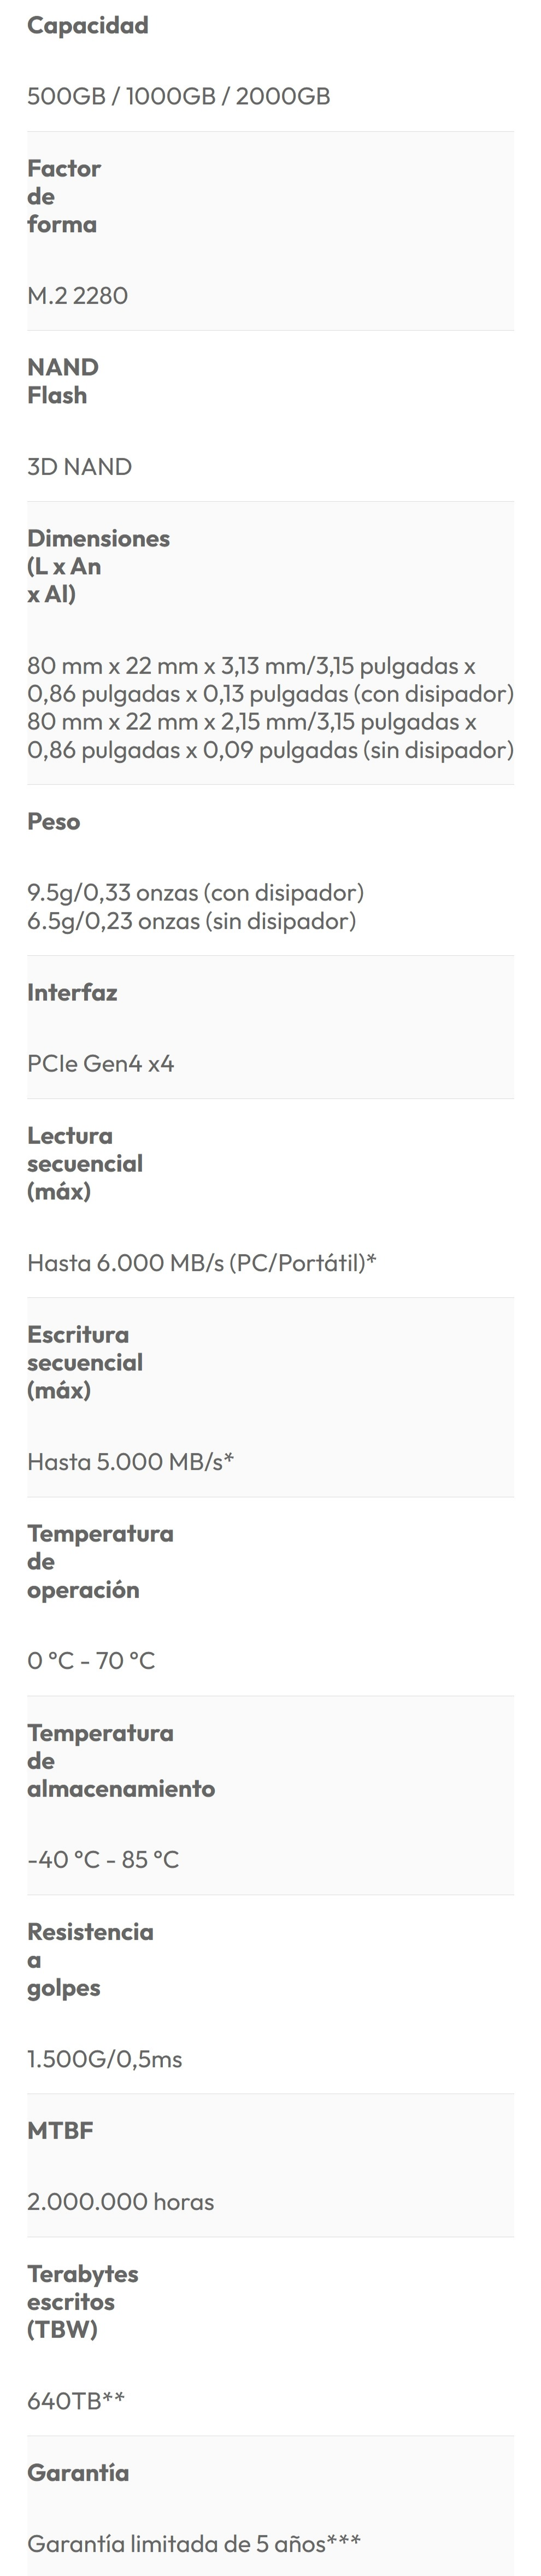The height and width of the screenshot is (2576, 541).
Task: Click the 9.5g/0,33 onzas con disipador line
Action: pyautogui.click(x=195, y=892)
